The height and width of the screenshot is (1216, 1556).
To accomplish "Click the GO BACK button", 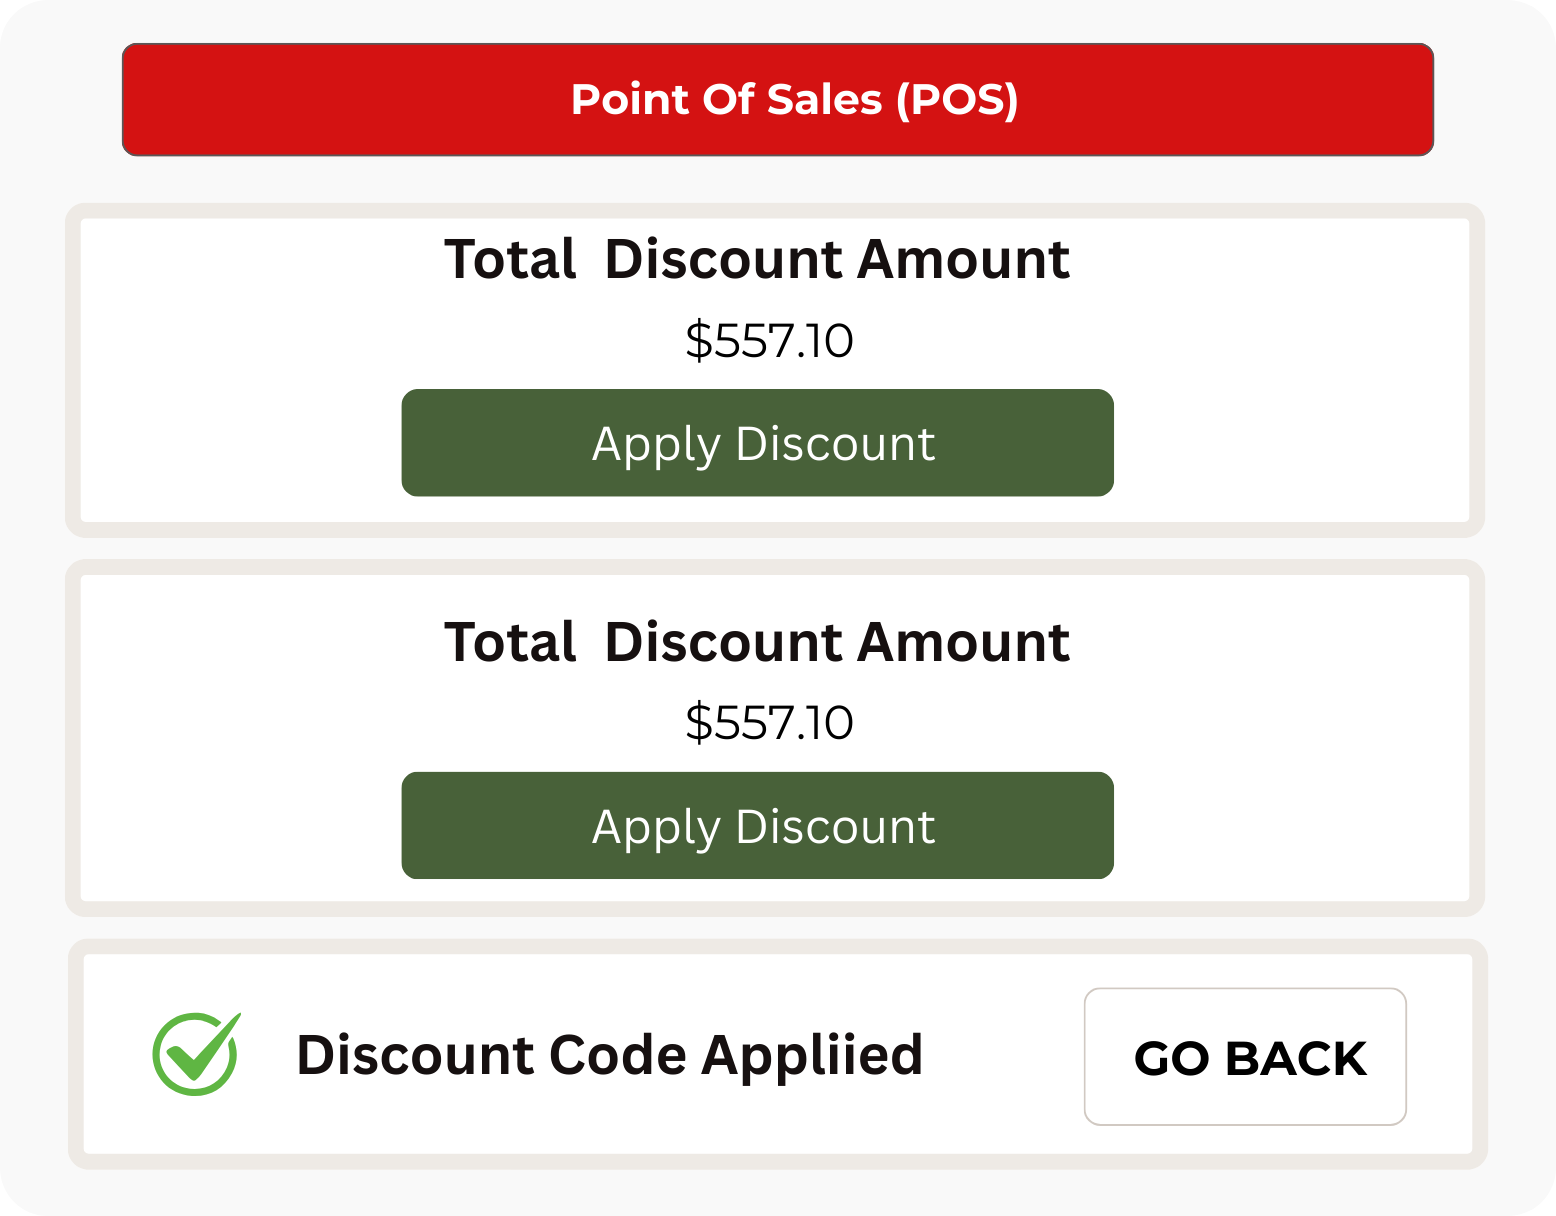I will [x=1245, y=1057].
